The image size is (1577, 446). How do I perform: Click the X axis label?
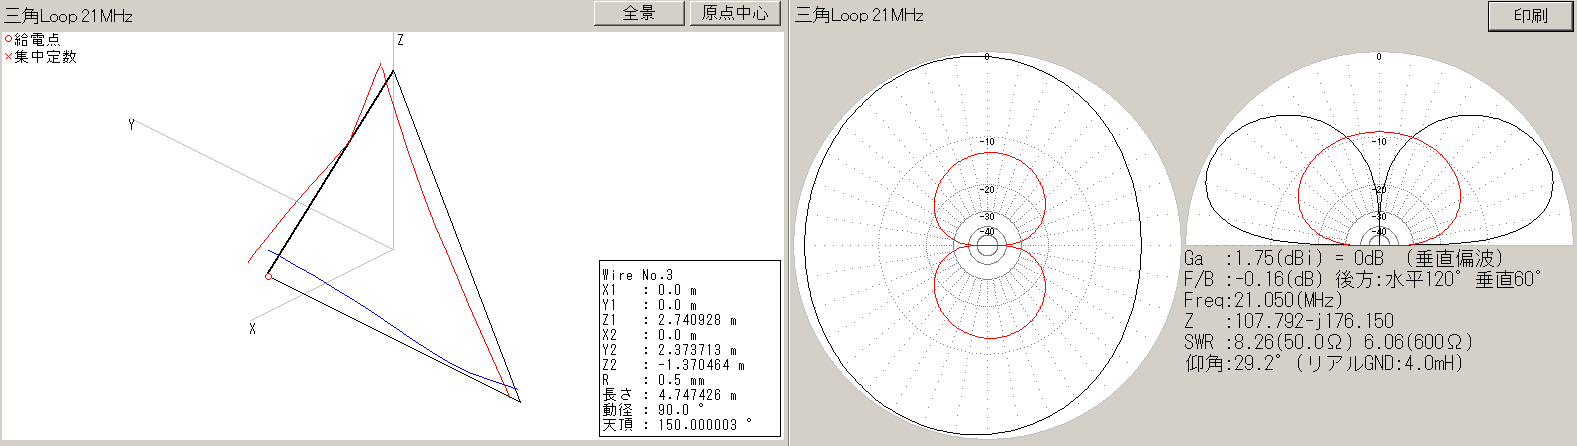tap(252, 328)
